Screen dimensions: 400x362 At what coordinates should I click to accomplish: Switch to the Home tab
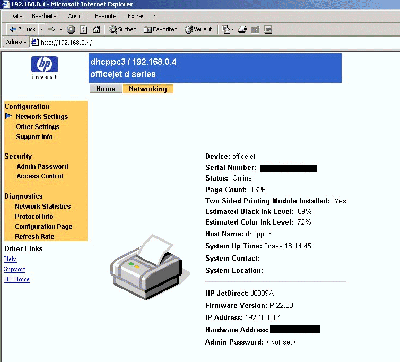[x=106, y=89]
